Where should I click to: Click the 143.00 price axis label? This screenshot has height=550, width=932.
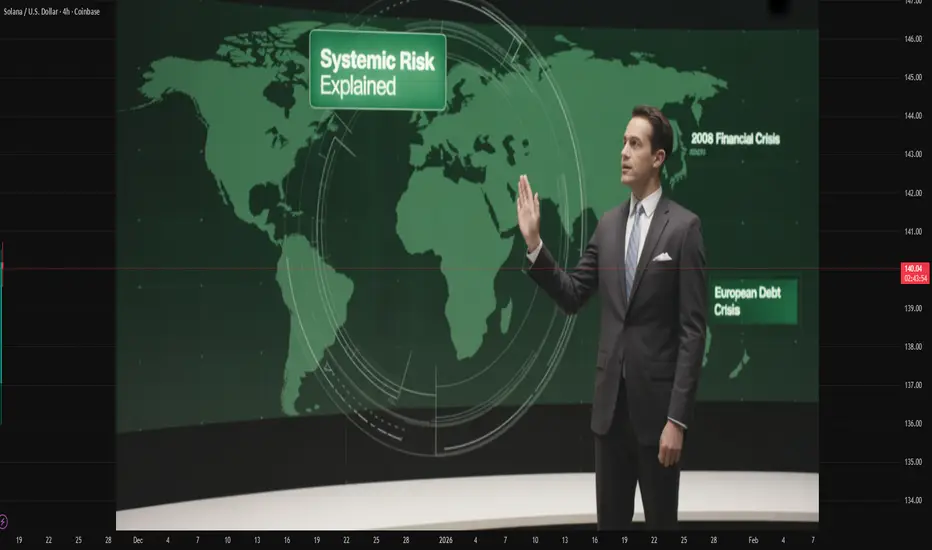pyautogui.click(x=913, y=154)
